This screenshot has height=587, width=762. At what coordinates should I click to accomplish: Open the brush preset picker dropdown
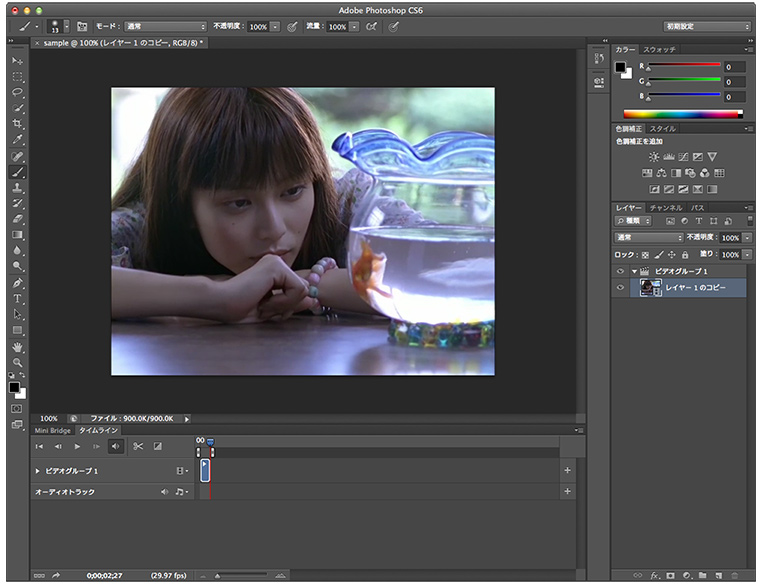[x=67, y=27]
